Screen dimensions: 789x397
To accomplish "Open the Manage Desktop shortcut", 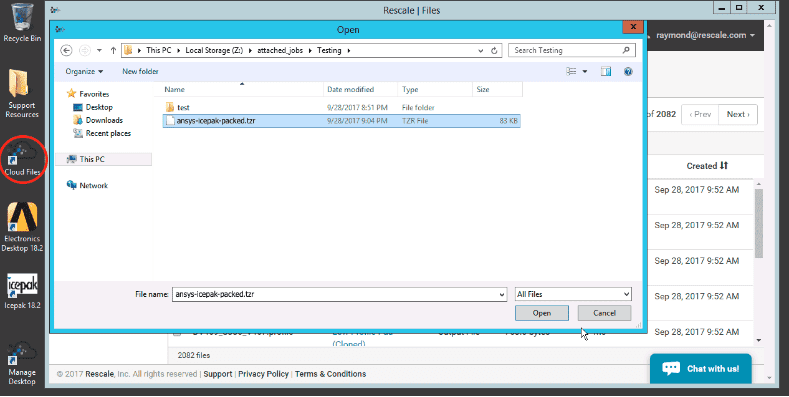I will tap(22, 363).
